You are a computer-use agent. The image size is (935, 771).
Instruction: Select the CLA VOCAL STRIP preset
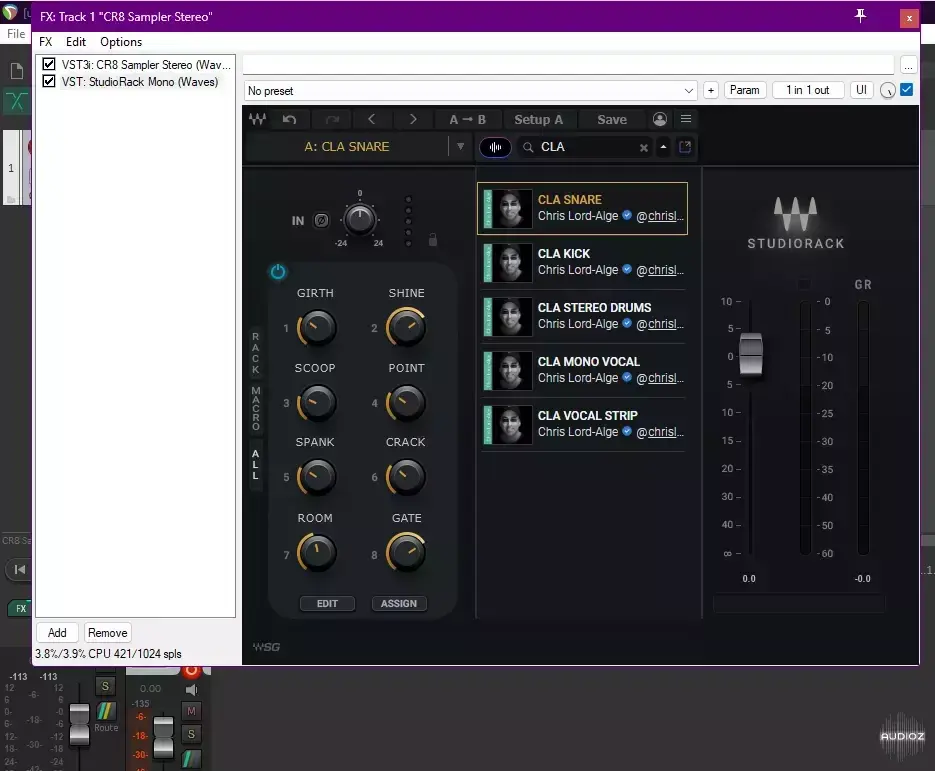pyautogui.click(x=584, y=424)
